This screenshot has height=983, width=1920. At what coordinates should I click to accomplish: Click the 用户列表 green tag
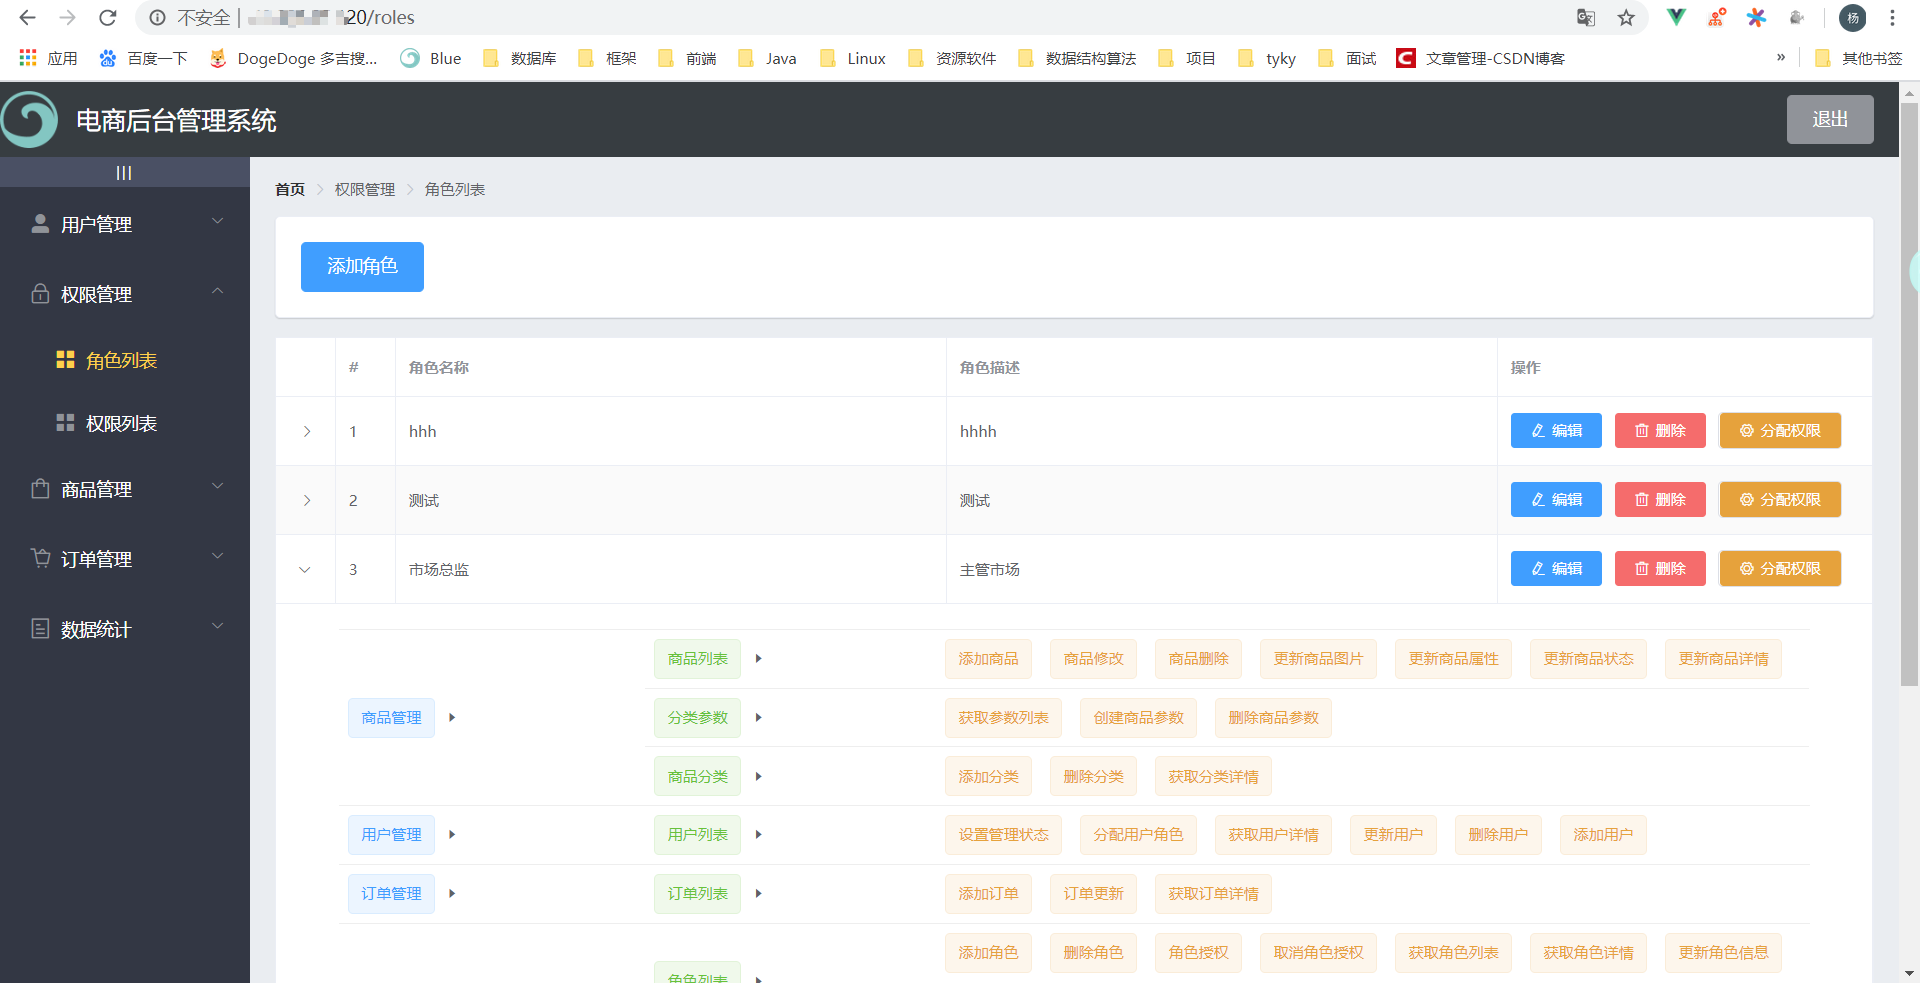click(697, 834)
